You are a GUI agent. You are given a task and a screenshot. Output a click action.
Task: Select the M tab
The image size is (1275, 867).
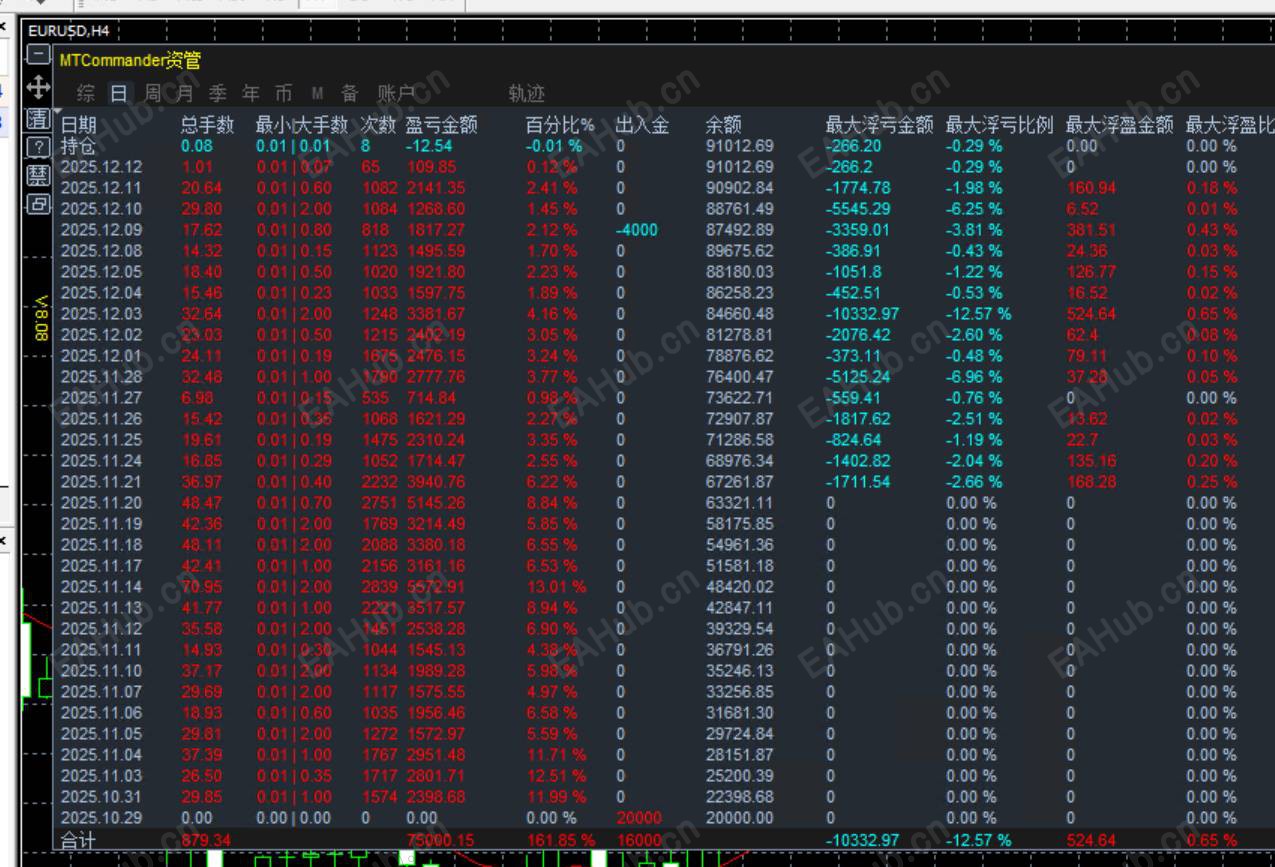click(317, 94)
